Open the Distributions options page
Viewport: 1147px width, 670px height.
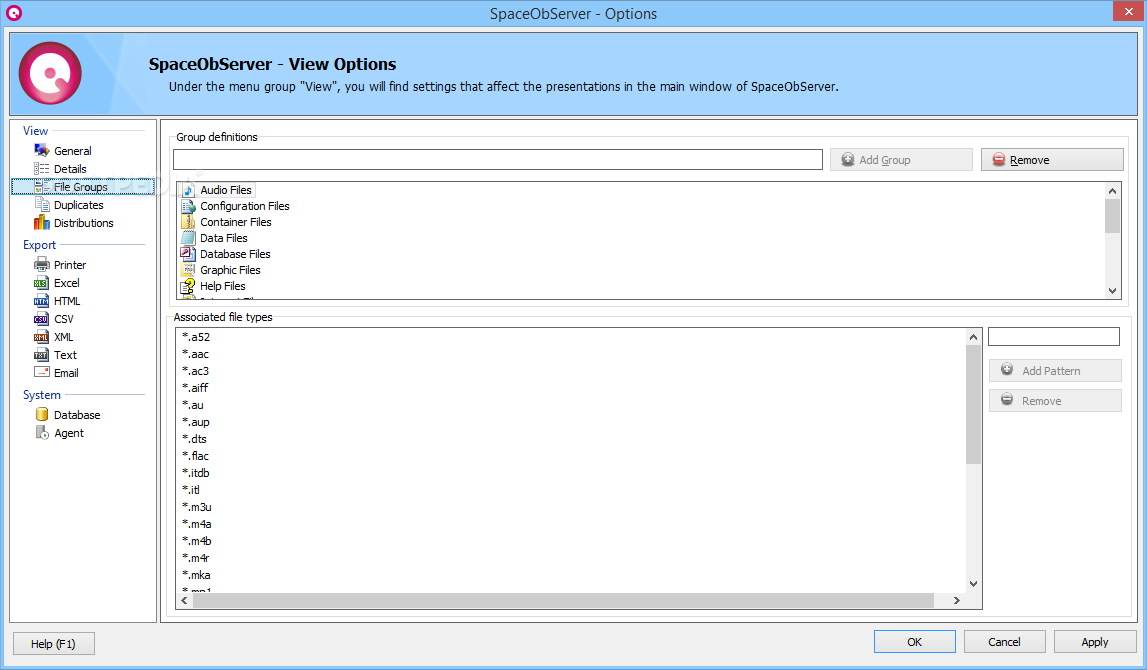coord(83,223)
